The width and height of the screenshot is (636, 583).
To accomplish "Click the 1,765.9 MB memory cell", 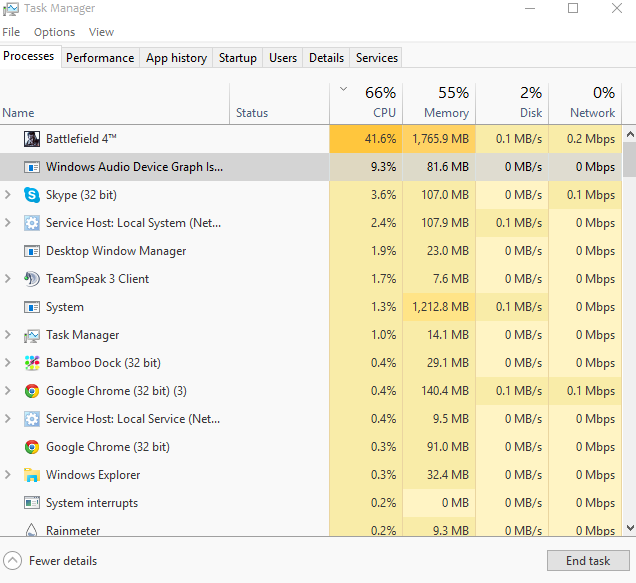I will click(439, 139).
